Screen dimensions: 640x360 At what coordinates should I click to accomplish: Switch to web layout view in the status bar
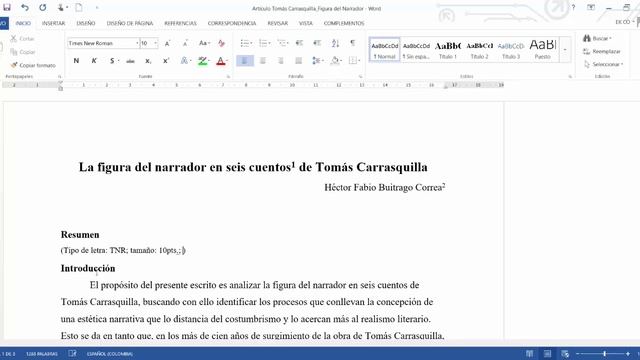click(x=565, y=354)
